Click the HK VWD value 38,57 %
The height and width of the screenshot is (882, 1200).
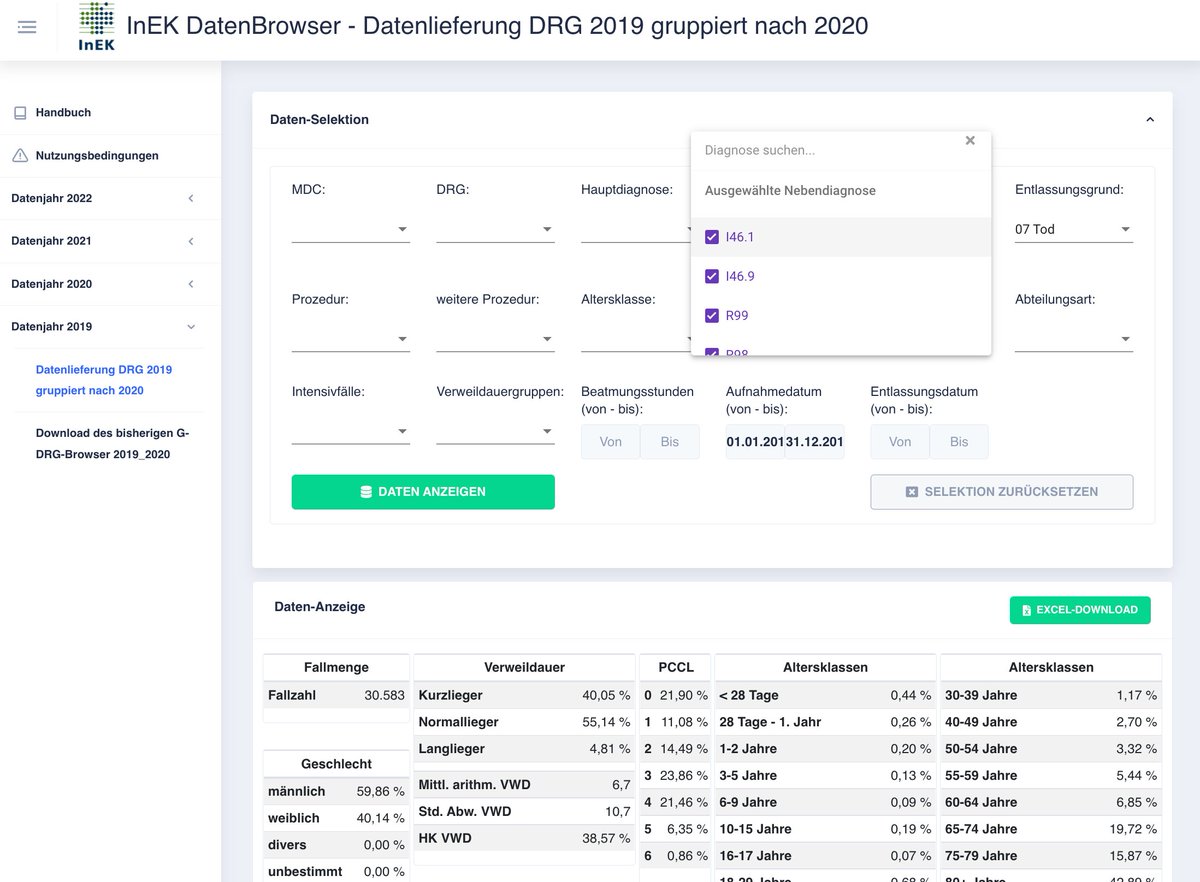pos(606,838)
